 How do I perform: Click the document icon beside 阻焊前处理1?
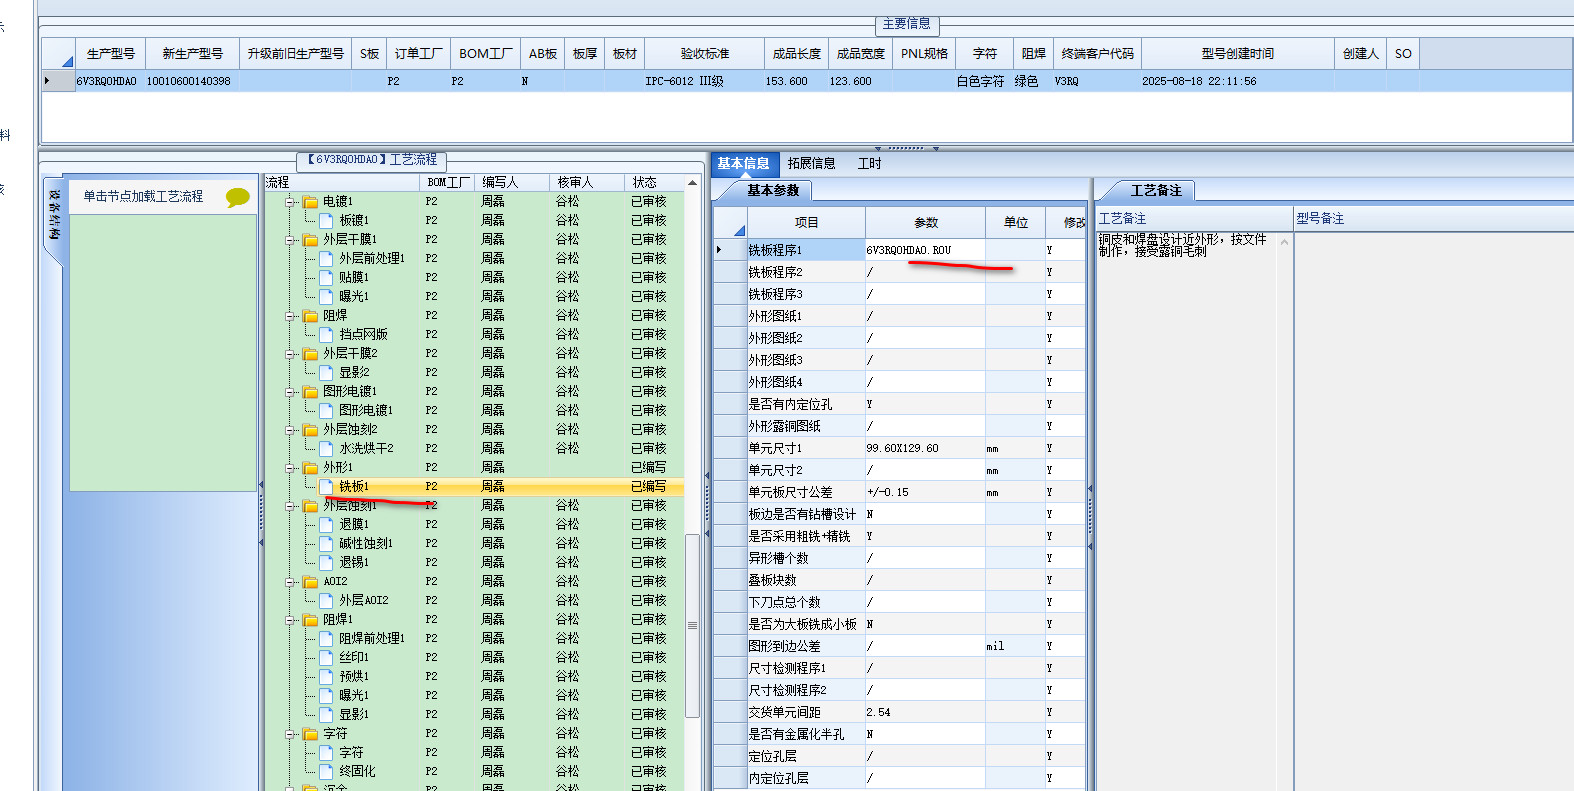click(x=326, y=638)
